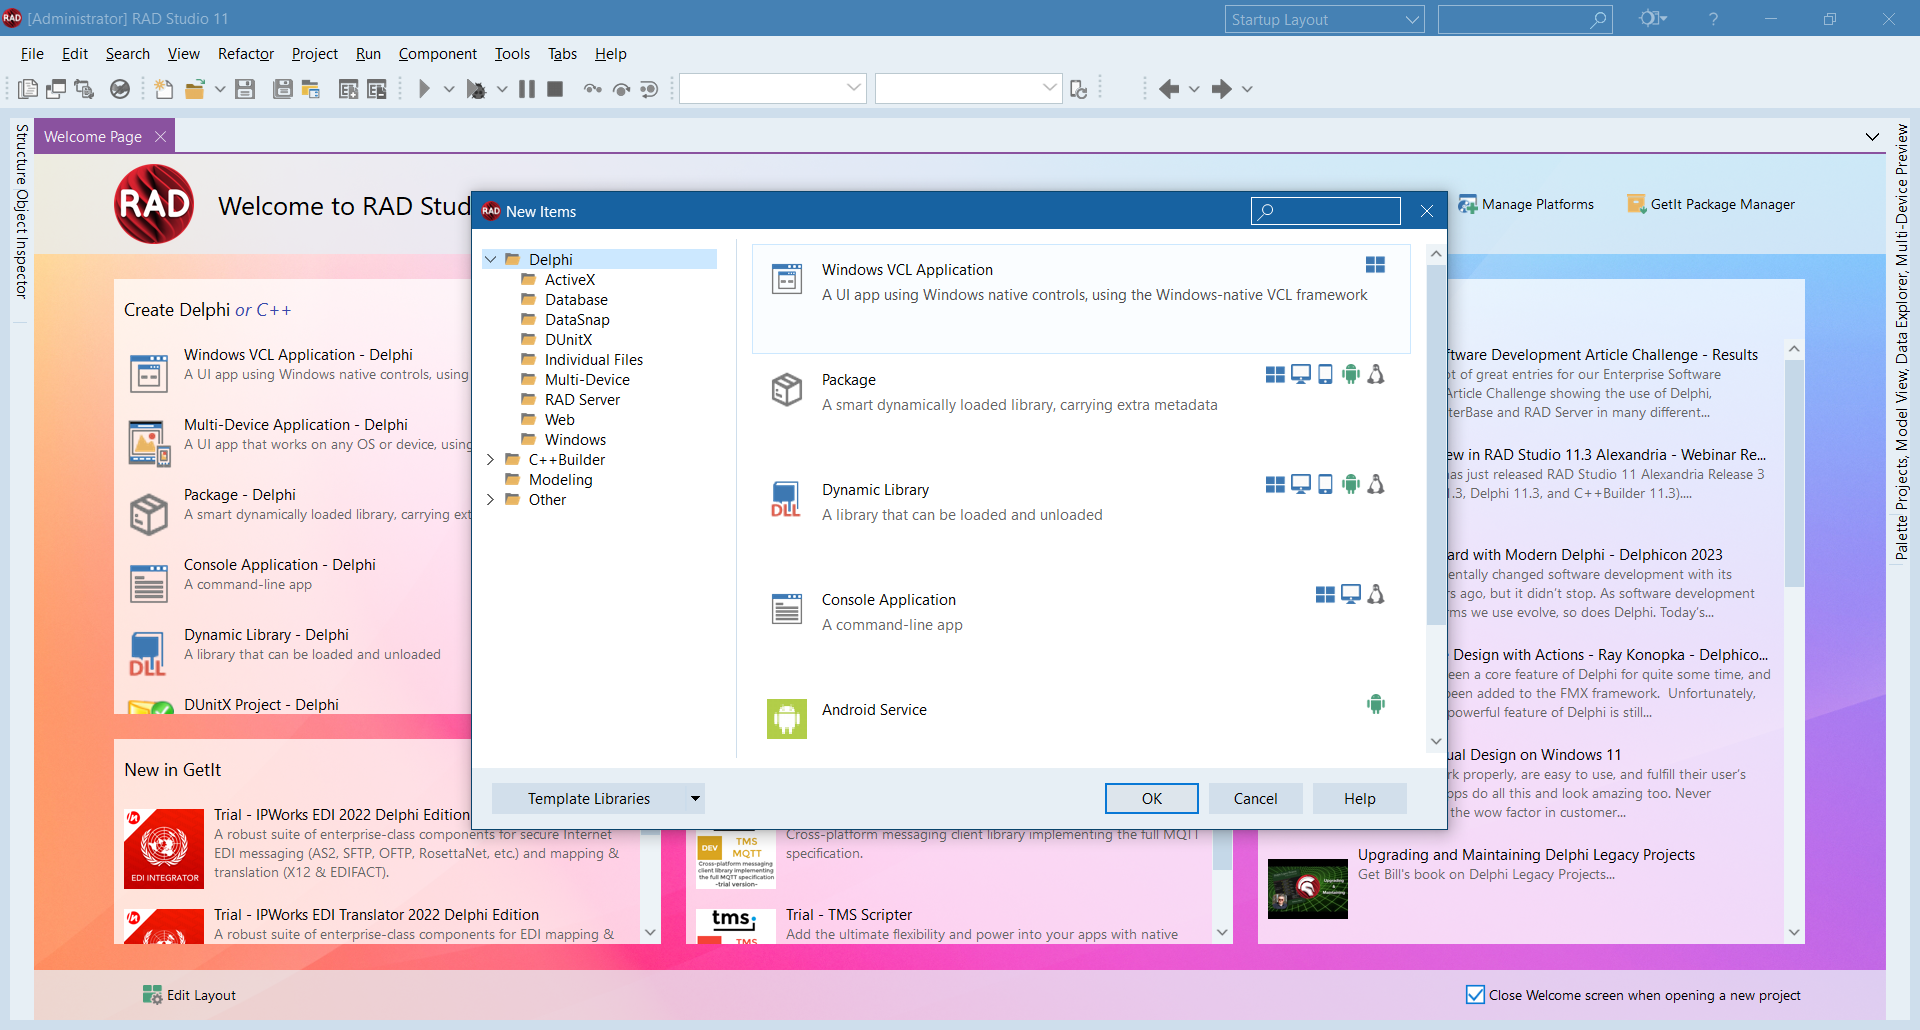Click the Toggle Form/Unit toolbar icon

[x=84, y=89]
